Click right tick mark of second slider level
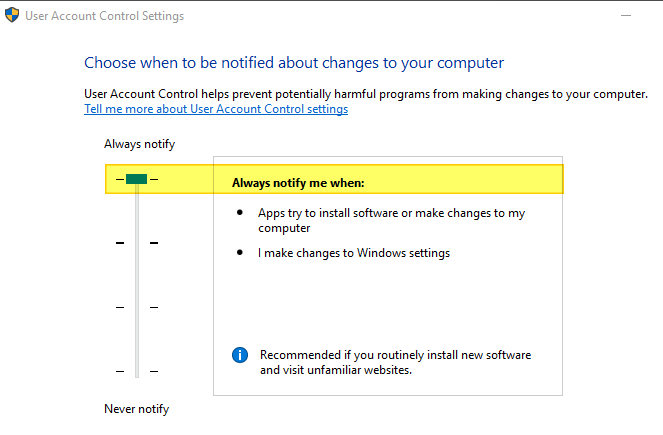The image size is (663, 435). click(154, 243)
